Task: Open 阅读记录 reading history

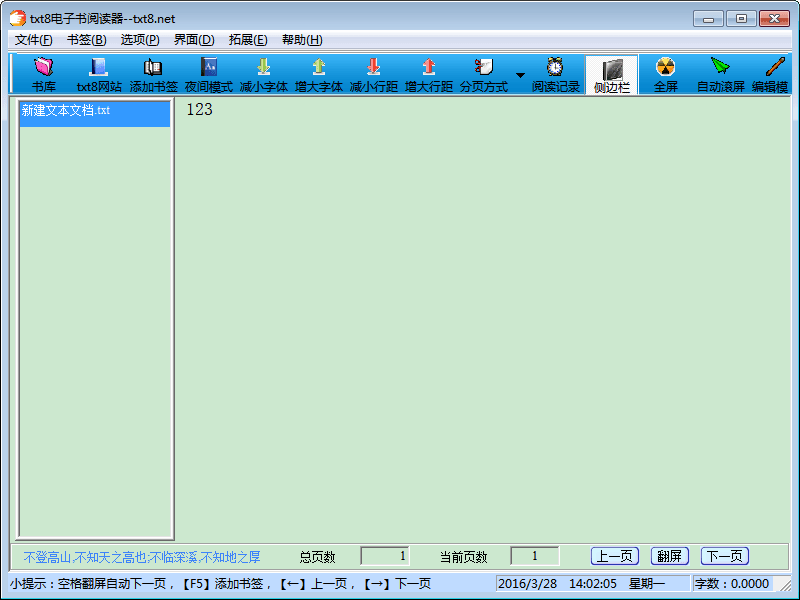Action: (x=555, y=74)
